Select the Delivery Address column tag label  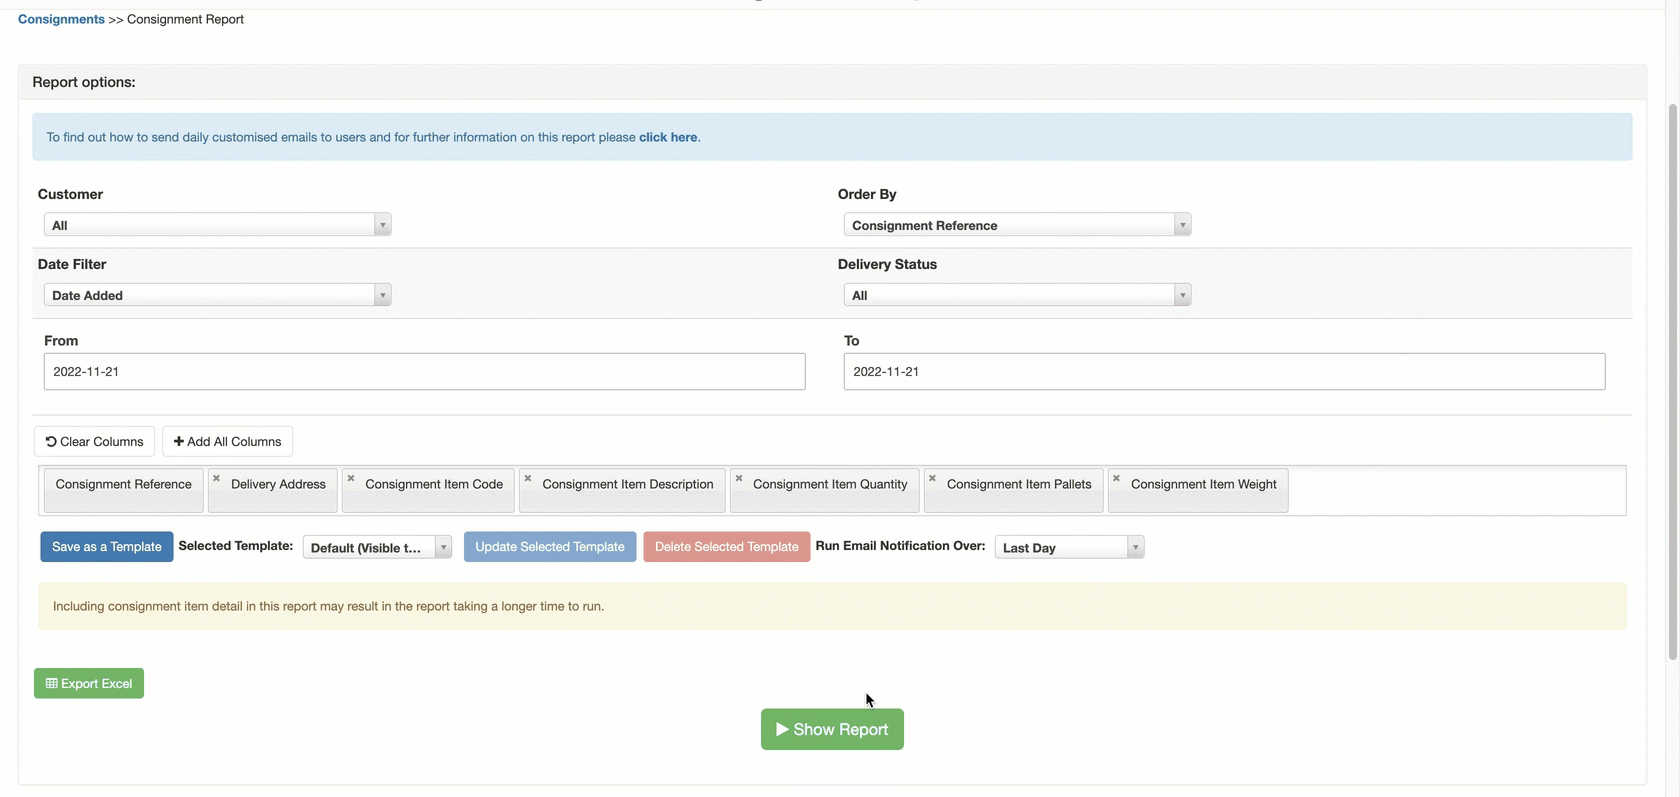(278, 484)
